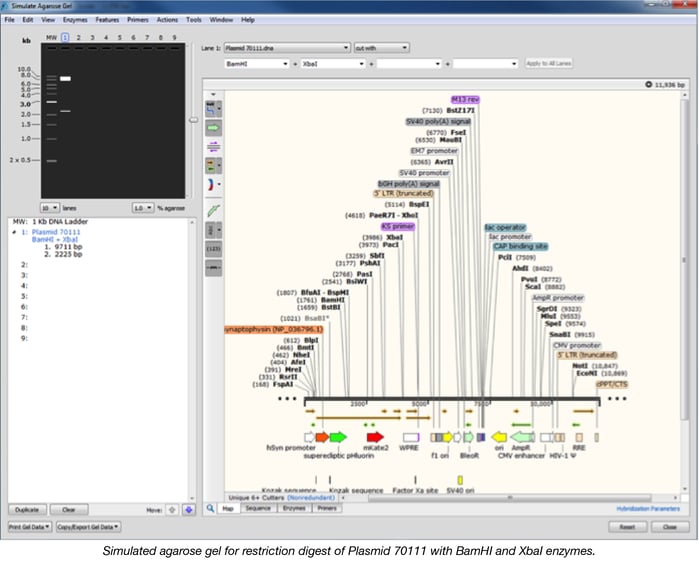Click the red mKate2 feature arrow
The height and width of the screenshot is (561, 699).
tap(375, 437)
